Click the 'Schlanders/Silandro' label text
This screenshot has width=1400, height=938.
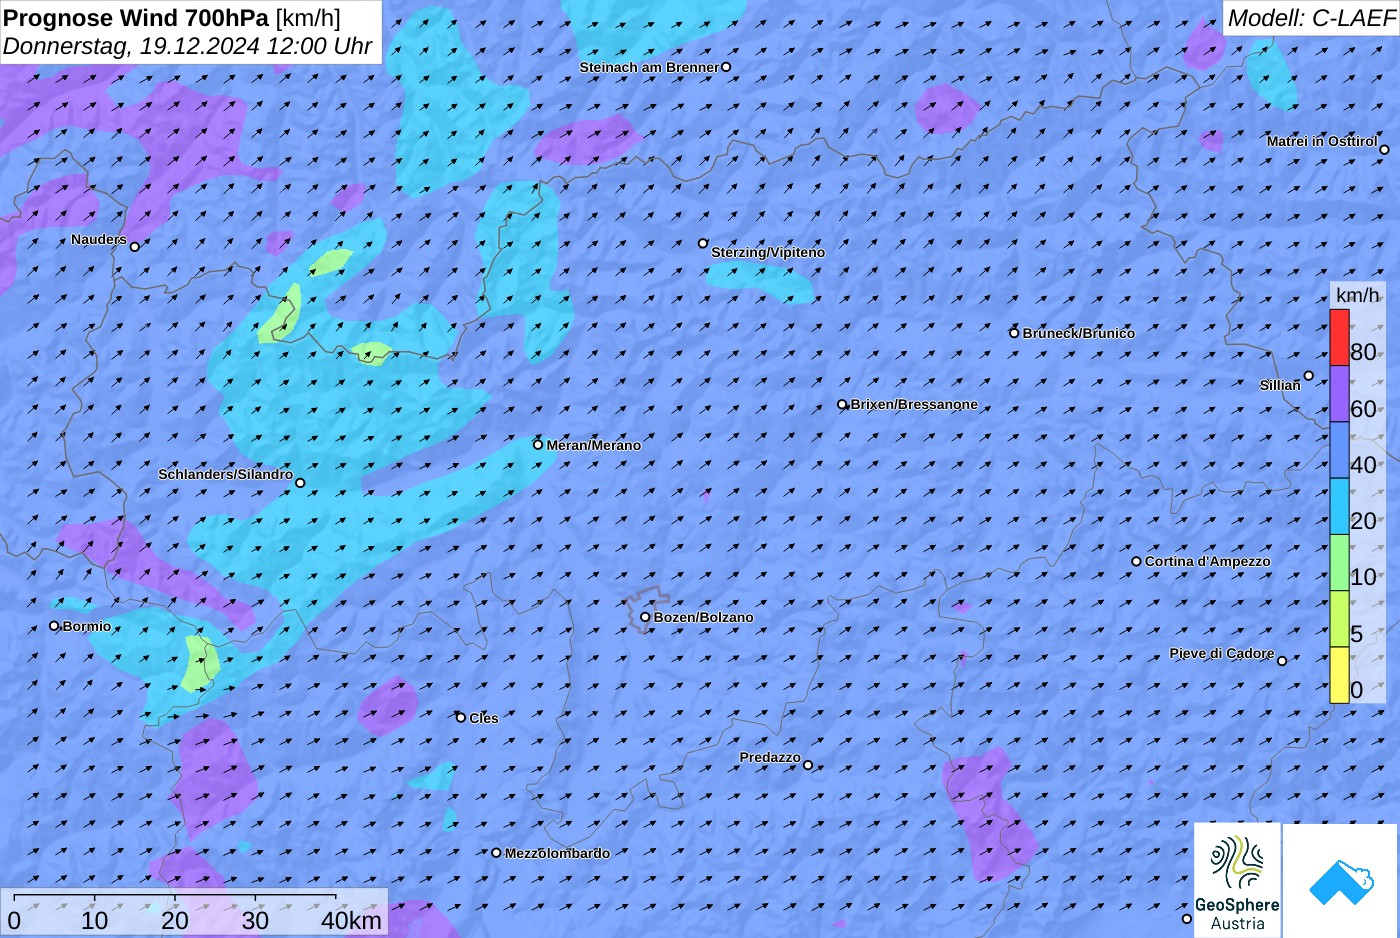click(226, 474)
